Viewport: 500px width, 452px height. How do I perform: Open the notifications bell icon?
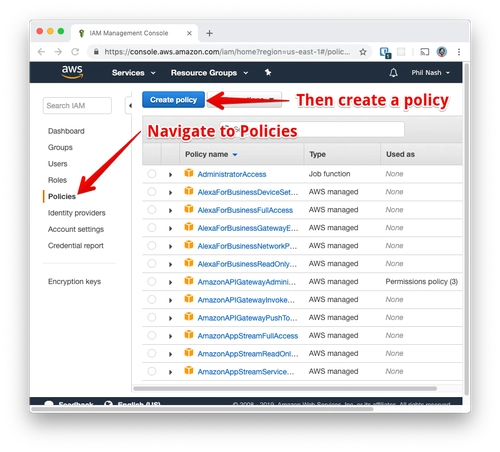point(393,73)
